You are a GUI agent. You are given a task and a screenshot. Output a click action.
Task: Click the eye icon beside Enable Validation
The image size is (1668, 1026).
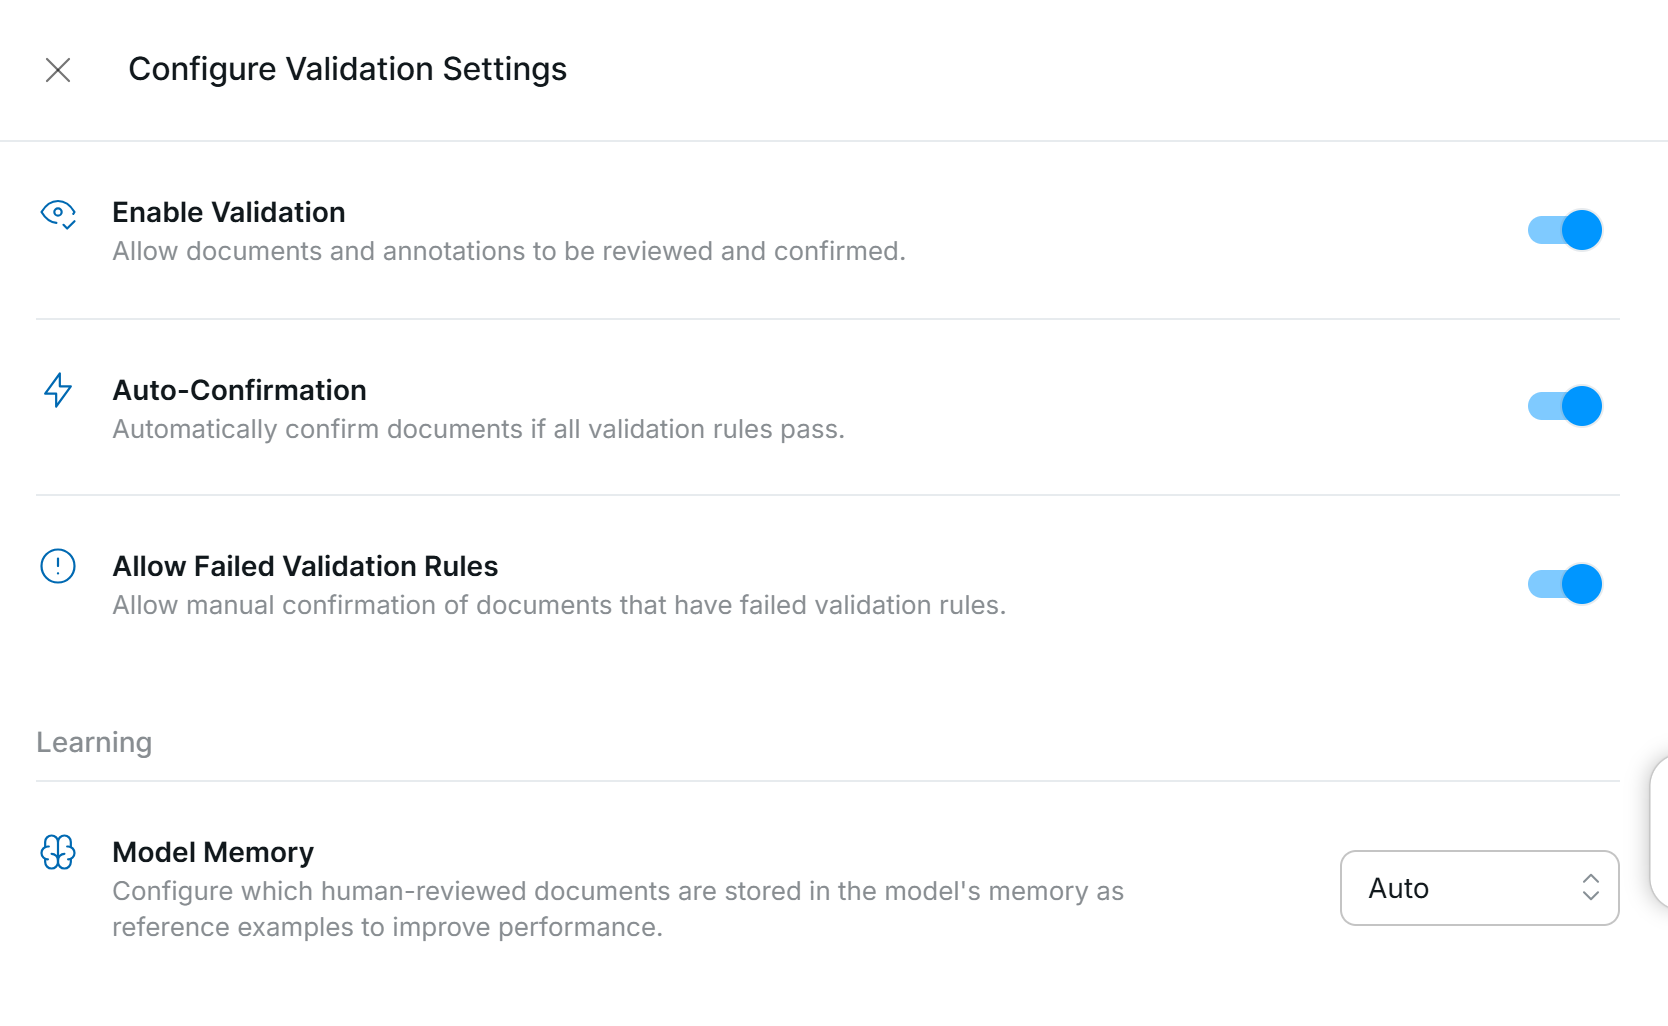pyautogui.click(x=58, y=214)
